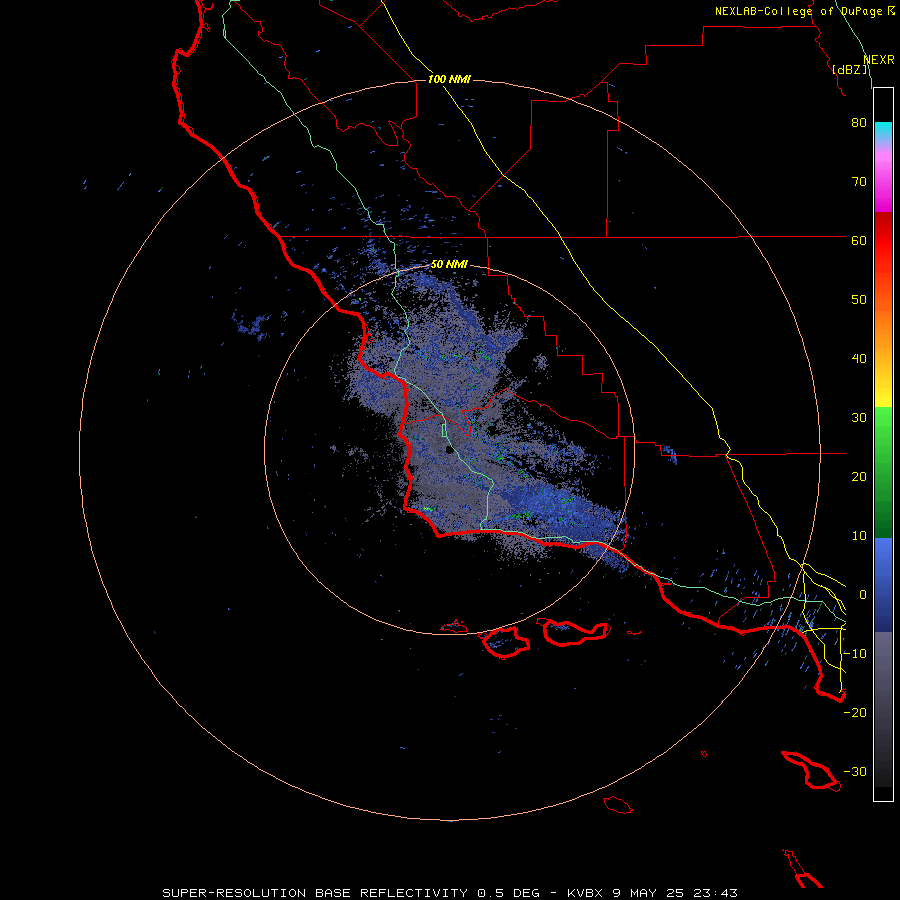The height and width of the screenshot is (900, 900).
Task: Click the green segment of reflectivity color bar
Action: click(883, 472)
